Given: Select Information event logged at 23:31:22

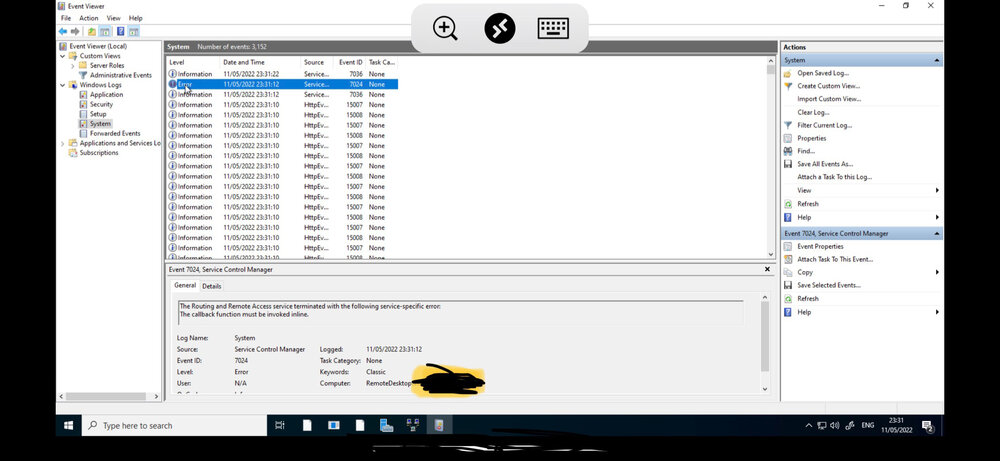Looking at the screenshot, I should pos(283,74).
